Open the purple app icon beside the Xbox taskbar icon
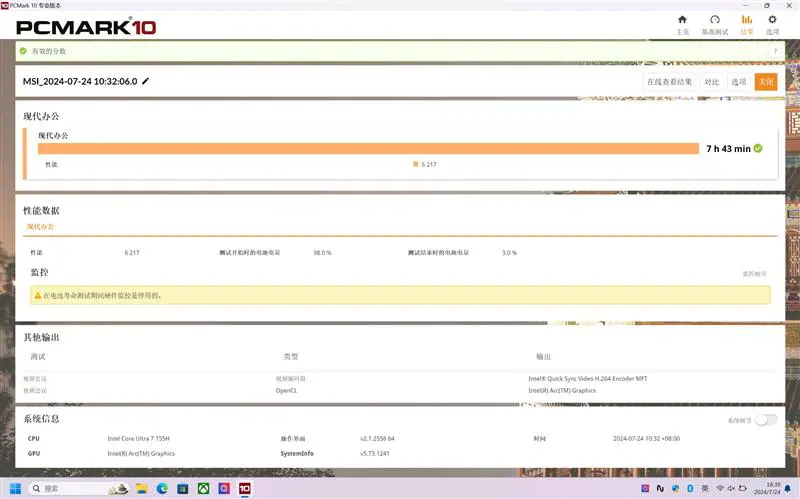Viewport: 800px width, 499px height. (x=224, y=488)
